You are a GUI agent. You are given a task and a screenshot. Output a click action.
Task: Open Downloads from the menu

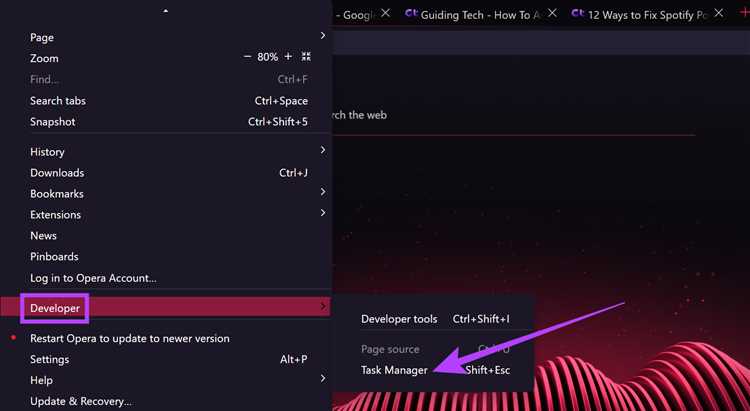coord(57,173)
